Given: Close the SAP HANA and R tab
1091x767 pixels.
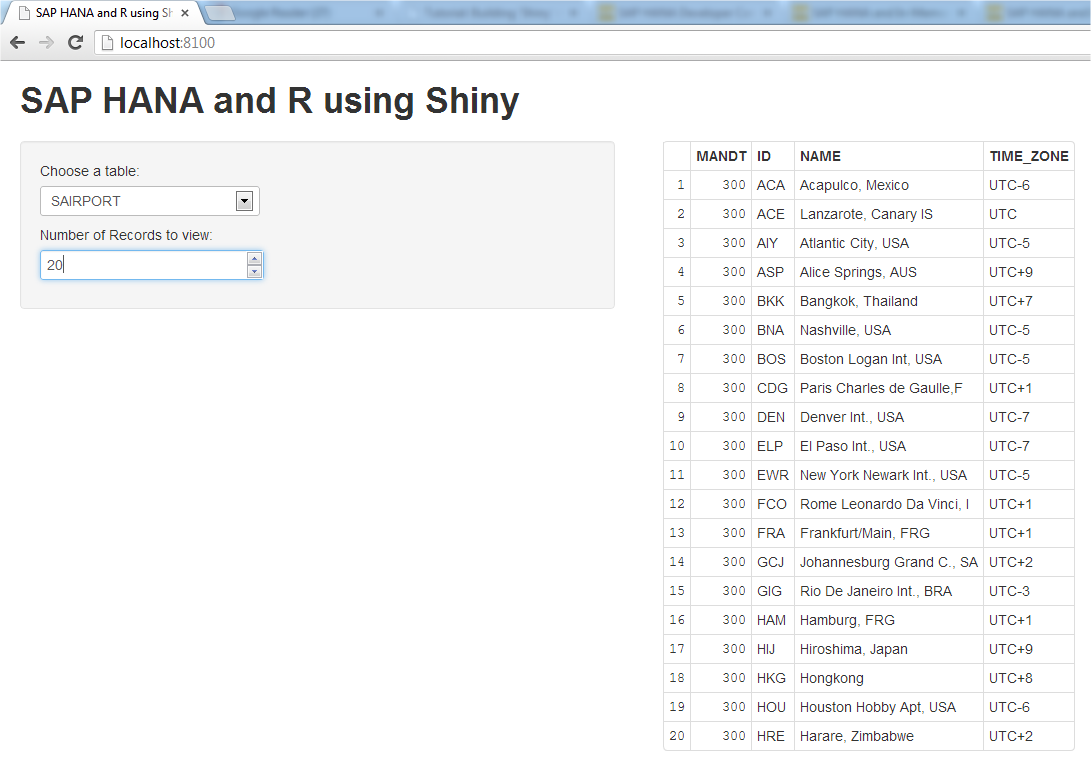Looking at the screenshot, I should [184, 13].
